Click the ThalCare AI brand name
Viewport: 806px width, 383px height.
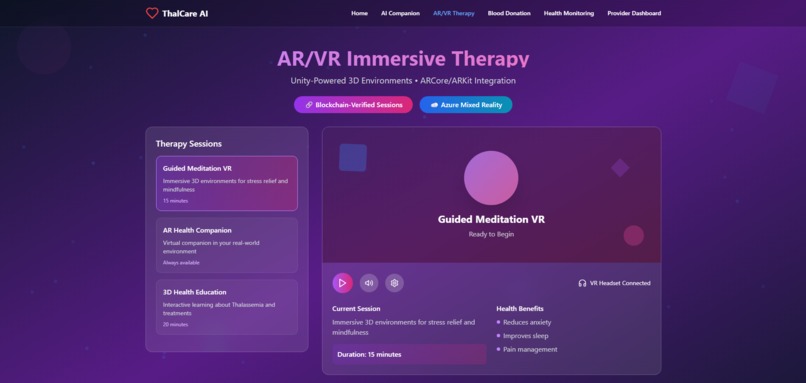click(185, 13)
